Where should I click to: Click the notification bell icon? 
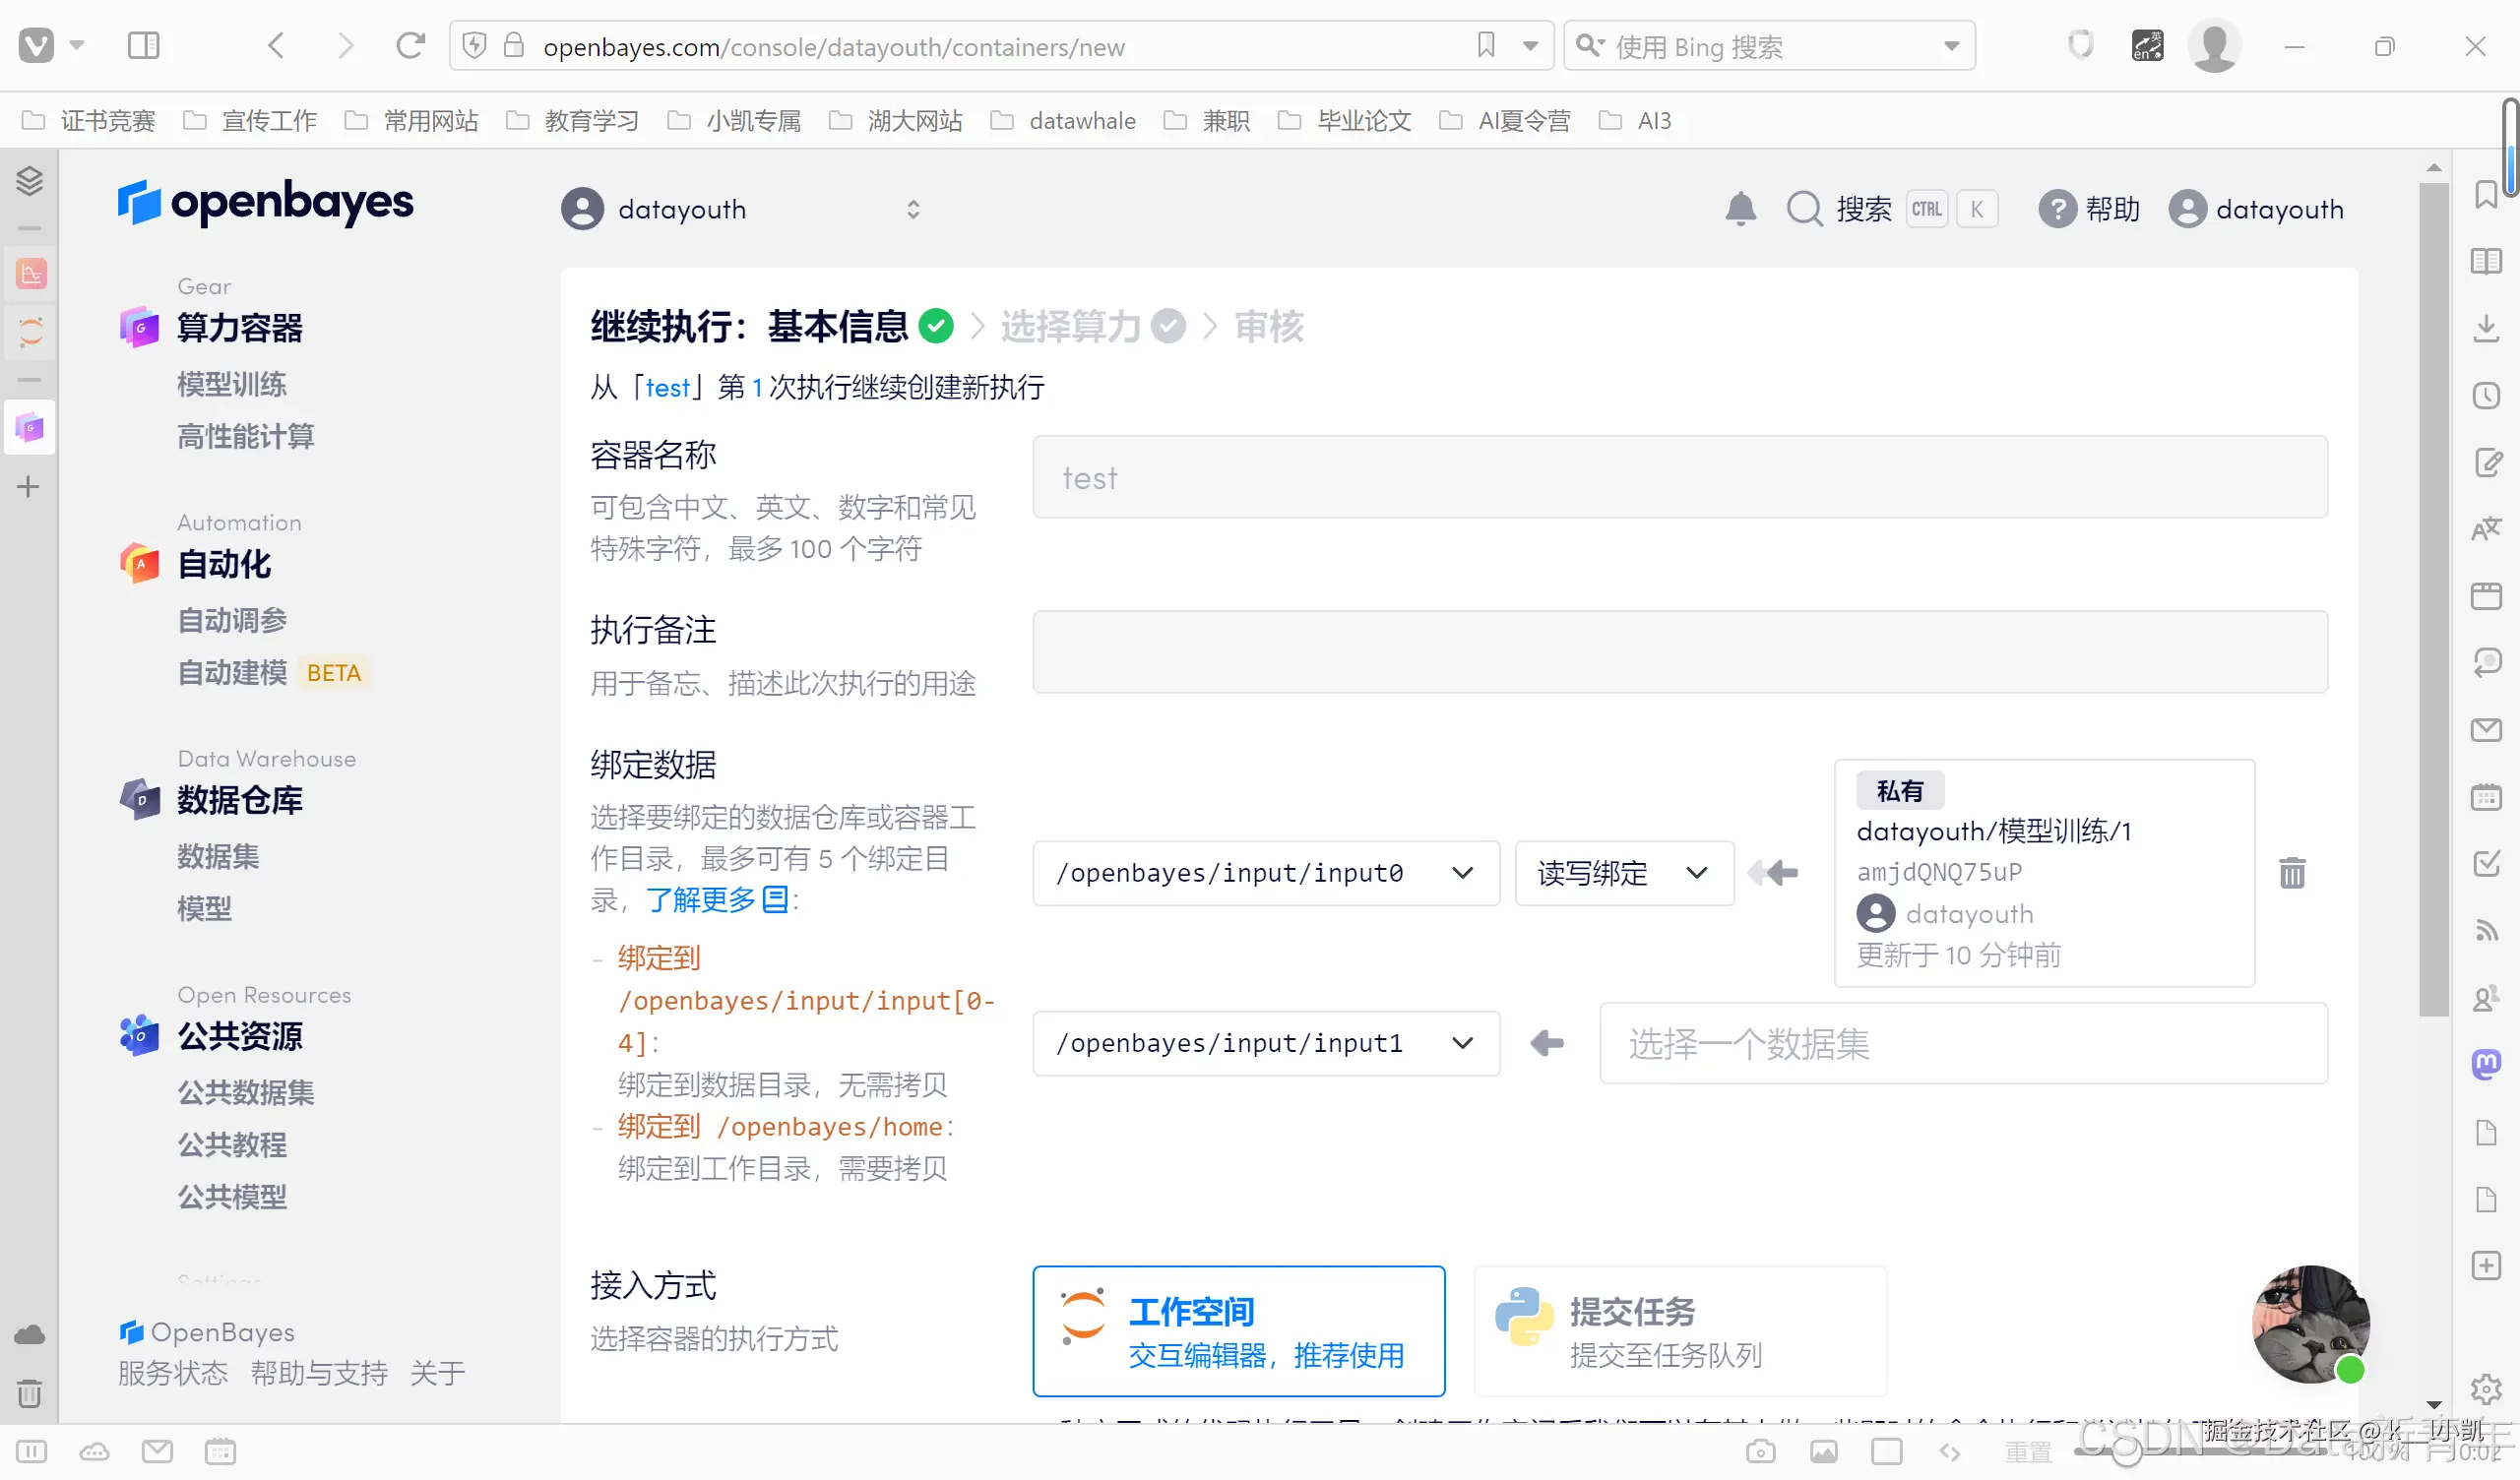1740,209
